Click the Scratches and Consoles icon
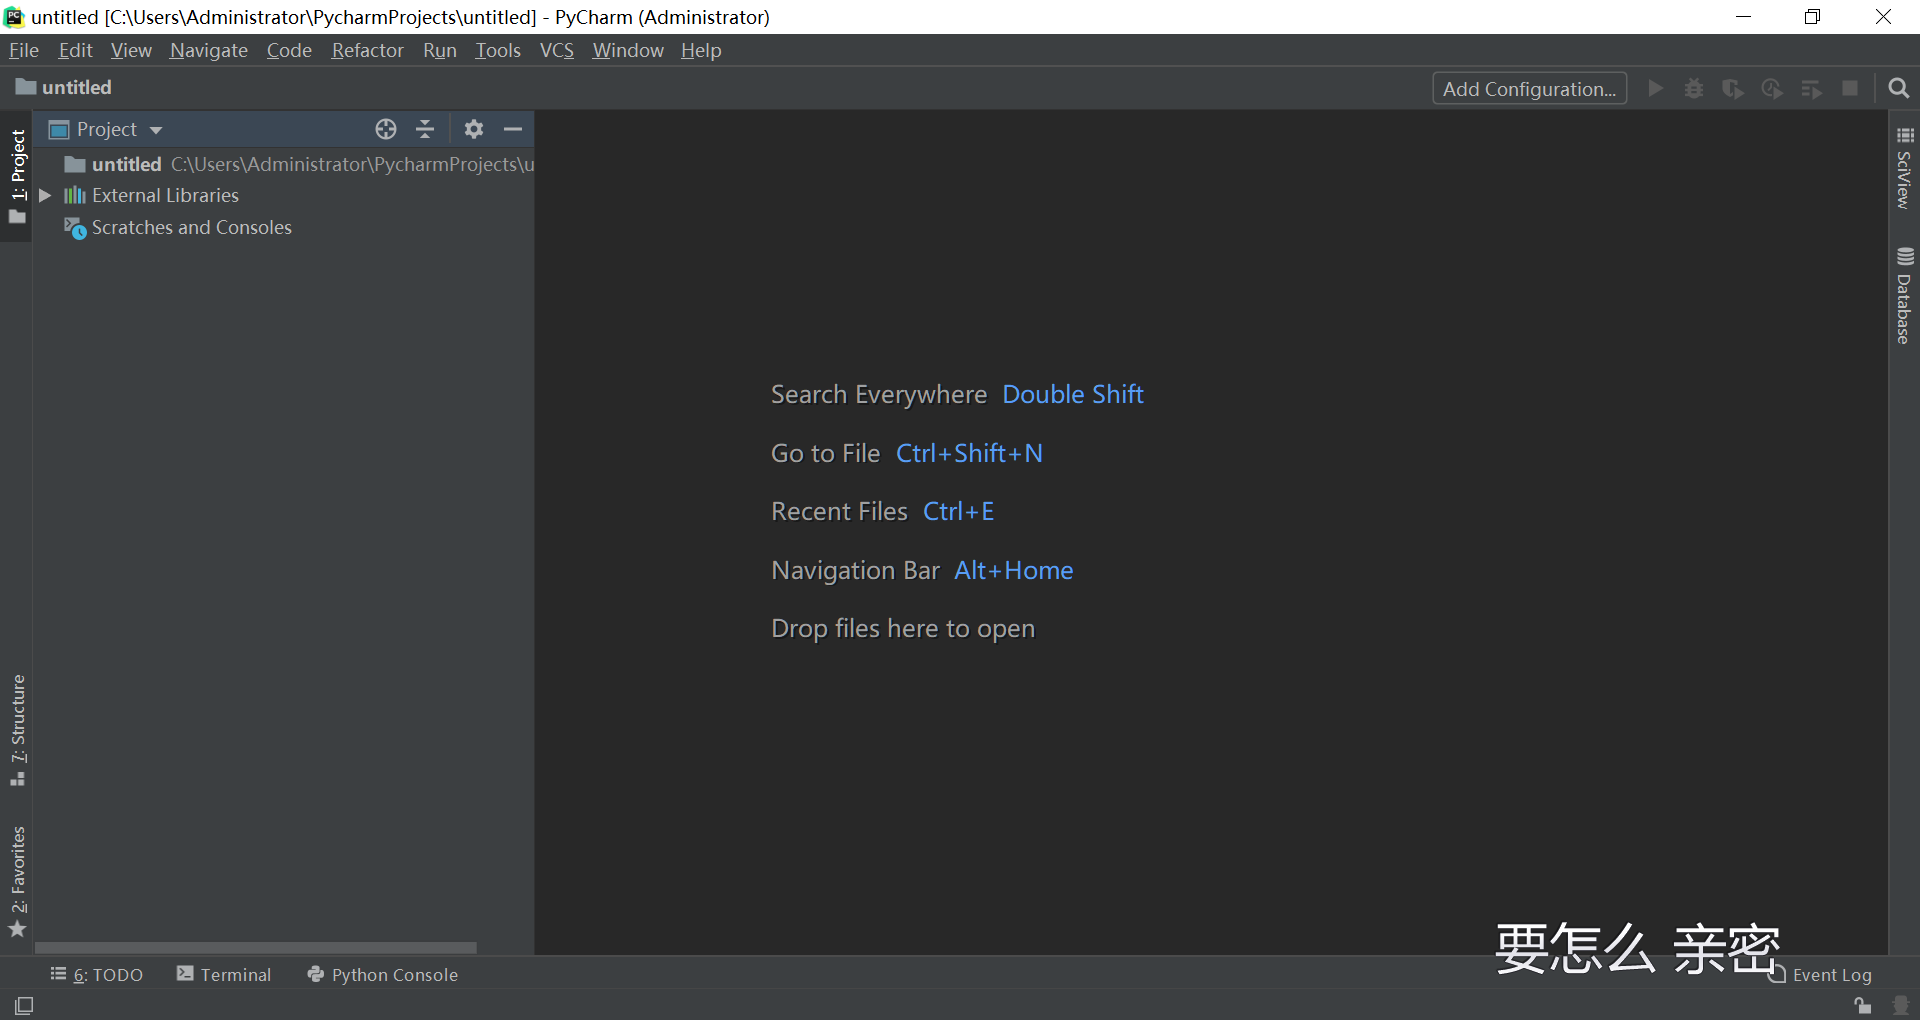The image size is (1920, 1020). (x=75, y=228)
